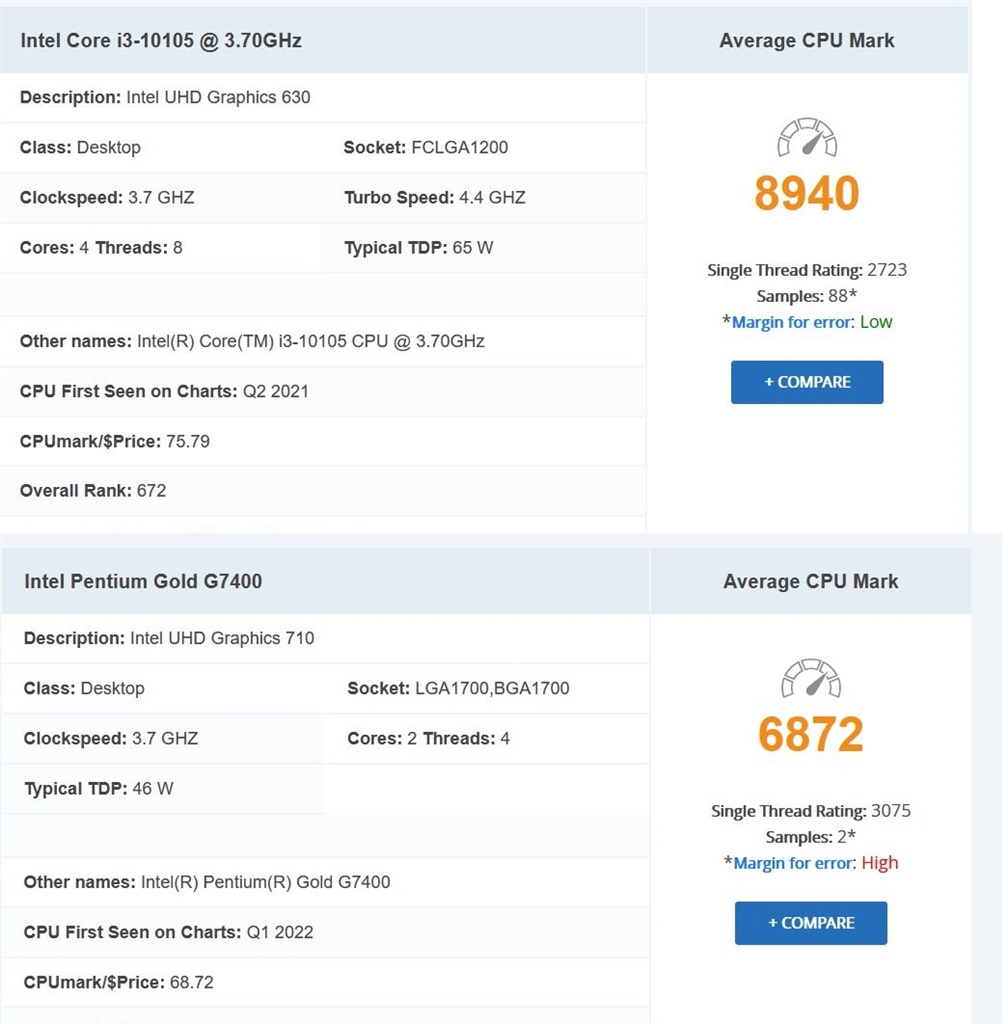
Task: Compare the Intel Core i3-10105 CPU
Action: 807,382
